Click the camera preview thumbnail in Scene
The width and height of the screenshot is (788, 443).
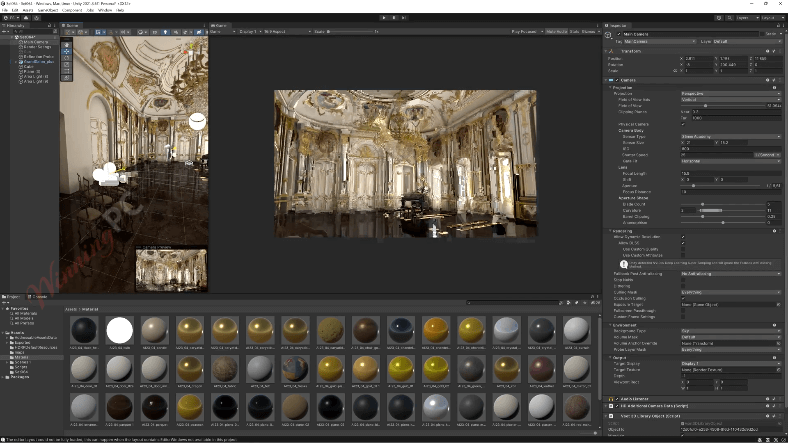[x=171, y=270]
